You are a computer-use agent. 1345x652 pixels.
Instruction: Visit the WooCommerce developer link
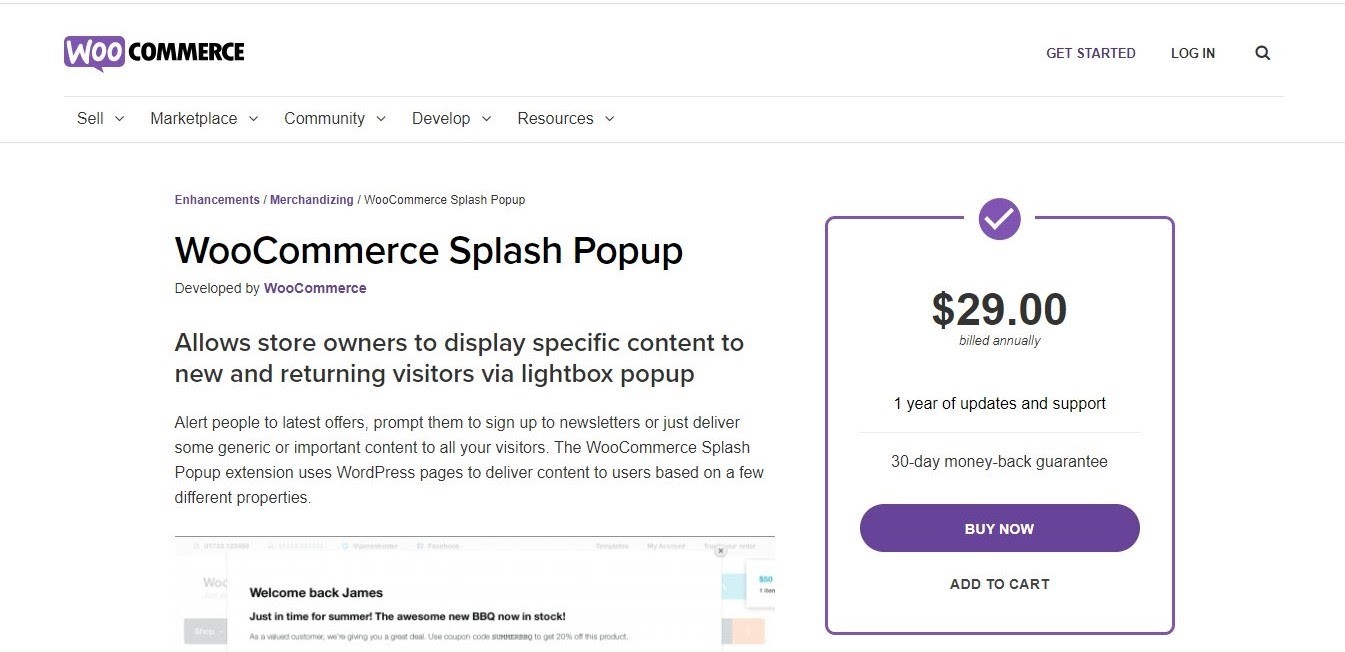tap(315, 288)
